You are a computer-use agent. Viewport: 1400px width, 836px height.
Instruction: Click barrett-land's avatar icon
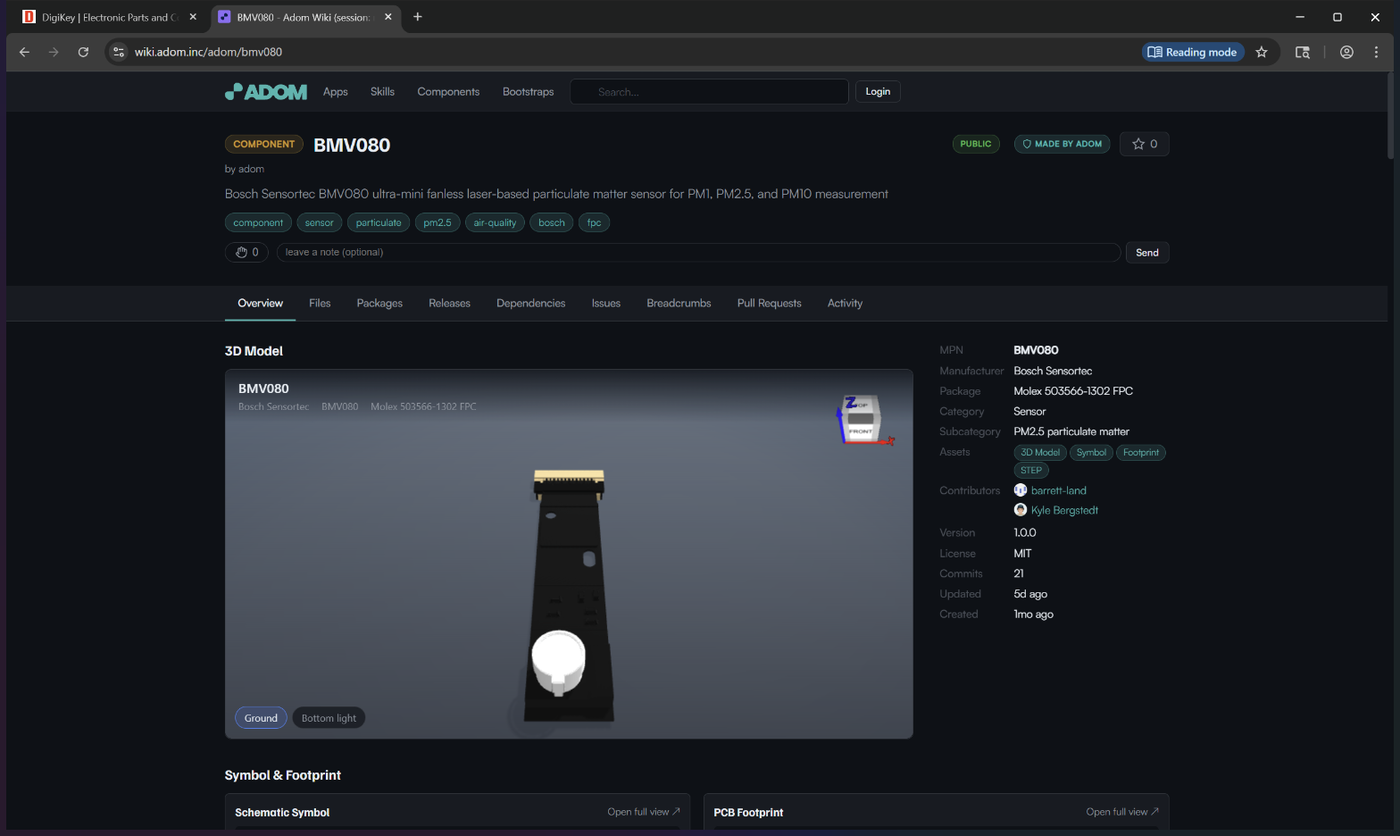[x=1020, y=490]
